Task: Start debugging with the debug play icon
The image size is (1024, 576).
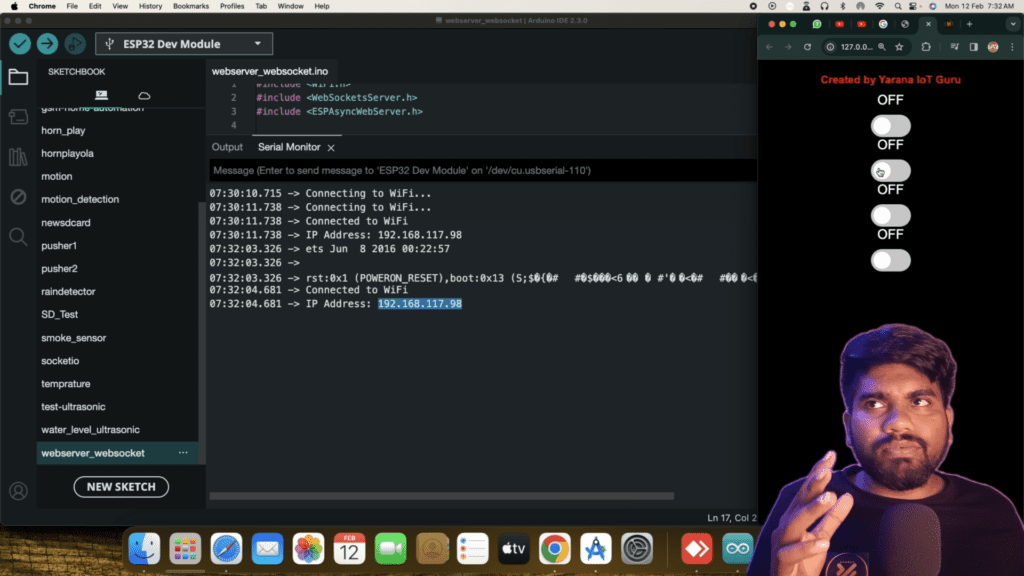Action: (75, 44)
